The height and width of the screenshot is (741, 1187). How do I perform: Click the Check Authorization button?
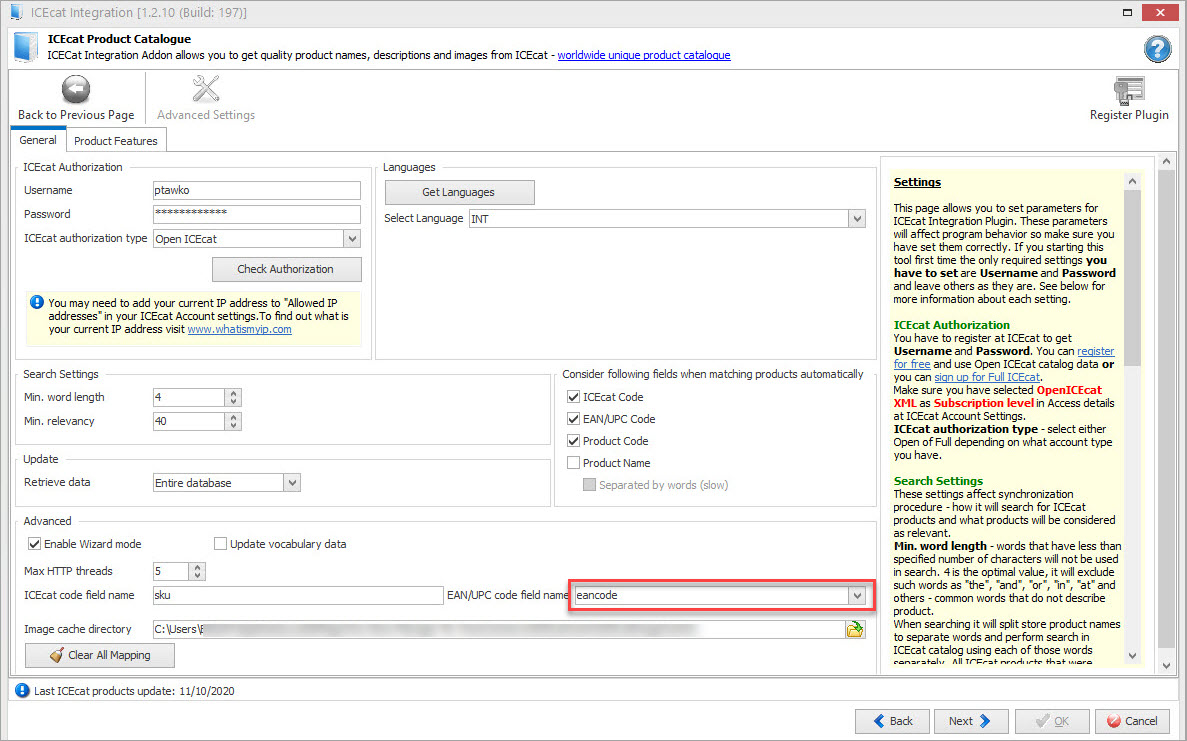[286, 269]
